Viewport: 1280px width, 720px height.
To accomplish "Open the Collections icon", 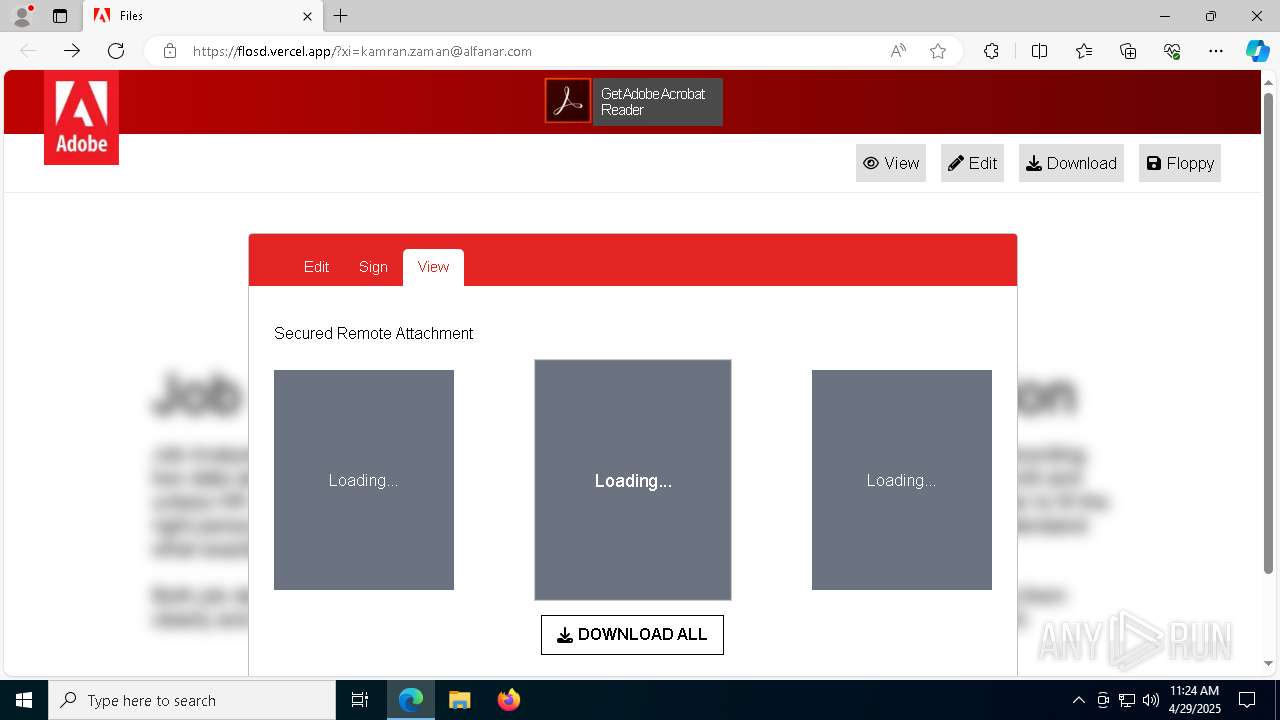I will coord(1128,51).
